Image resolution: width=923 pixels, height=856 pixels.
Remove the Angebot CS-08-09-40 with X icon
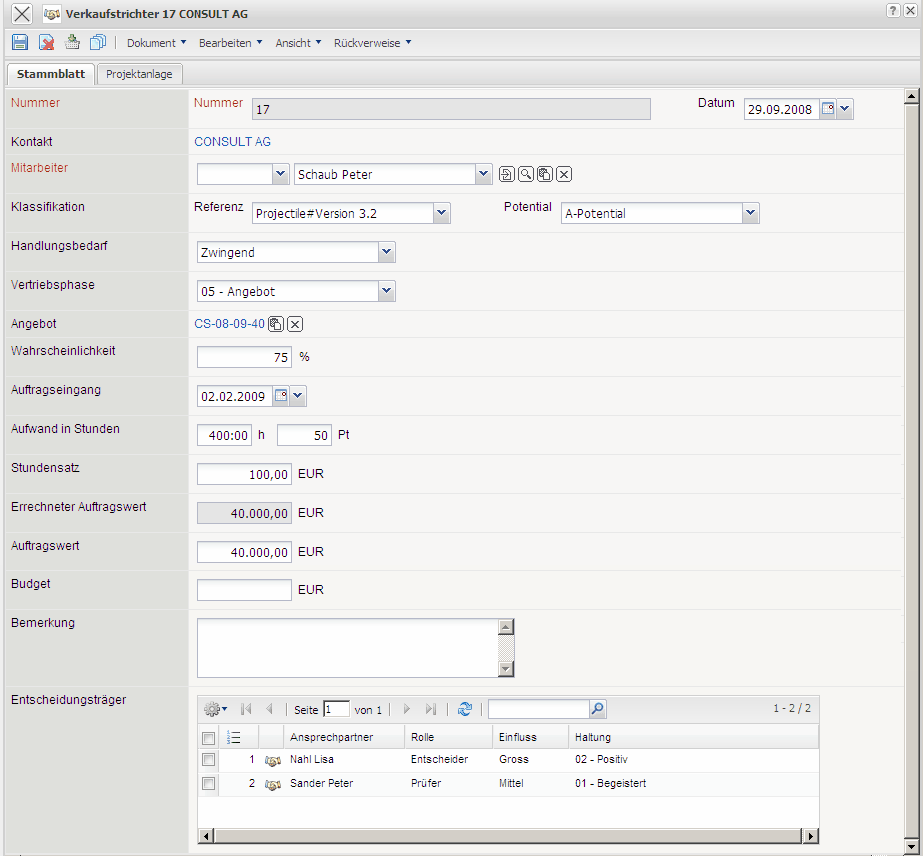tap(295, 324)
